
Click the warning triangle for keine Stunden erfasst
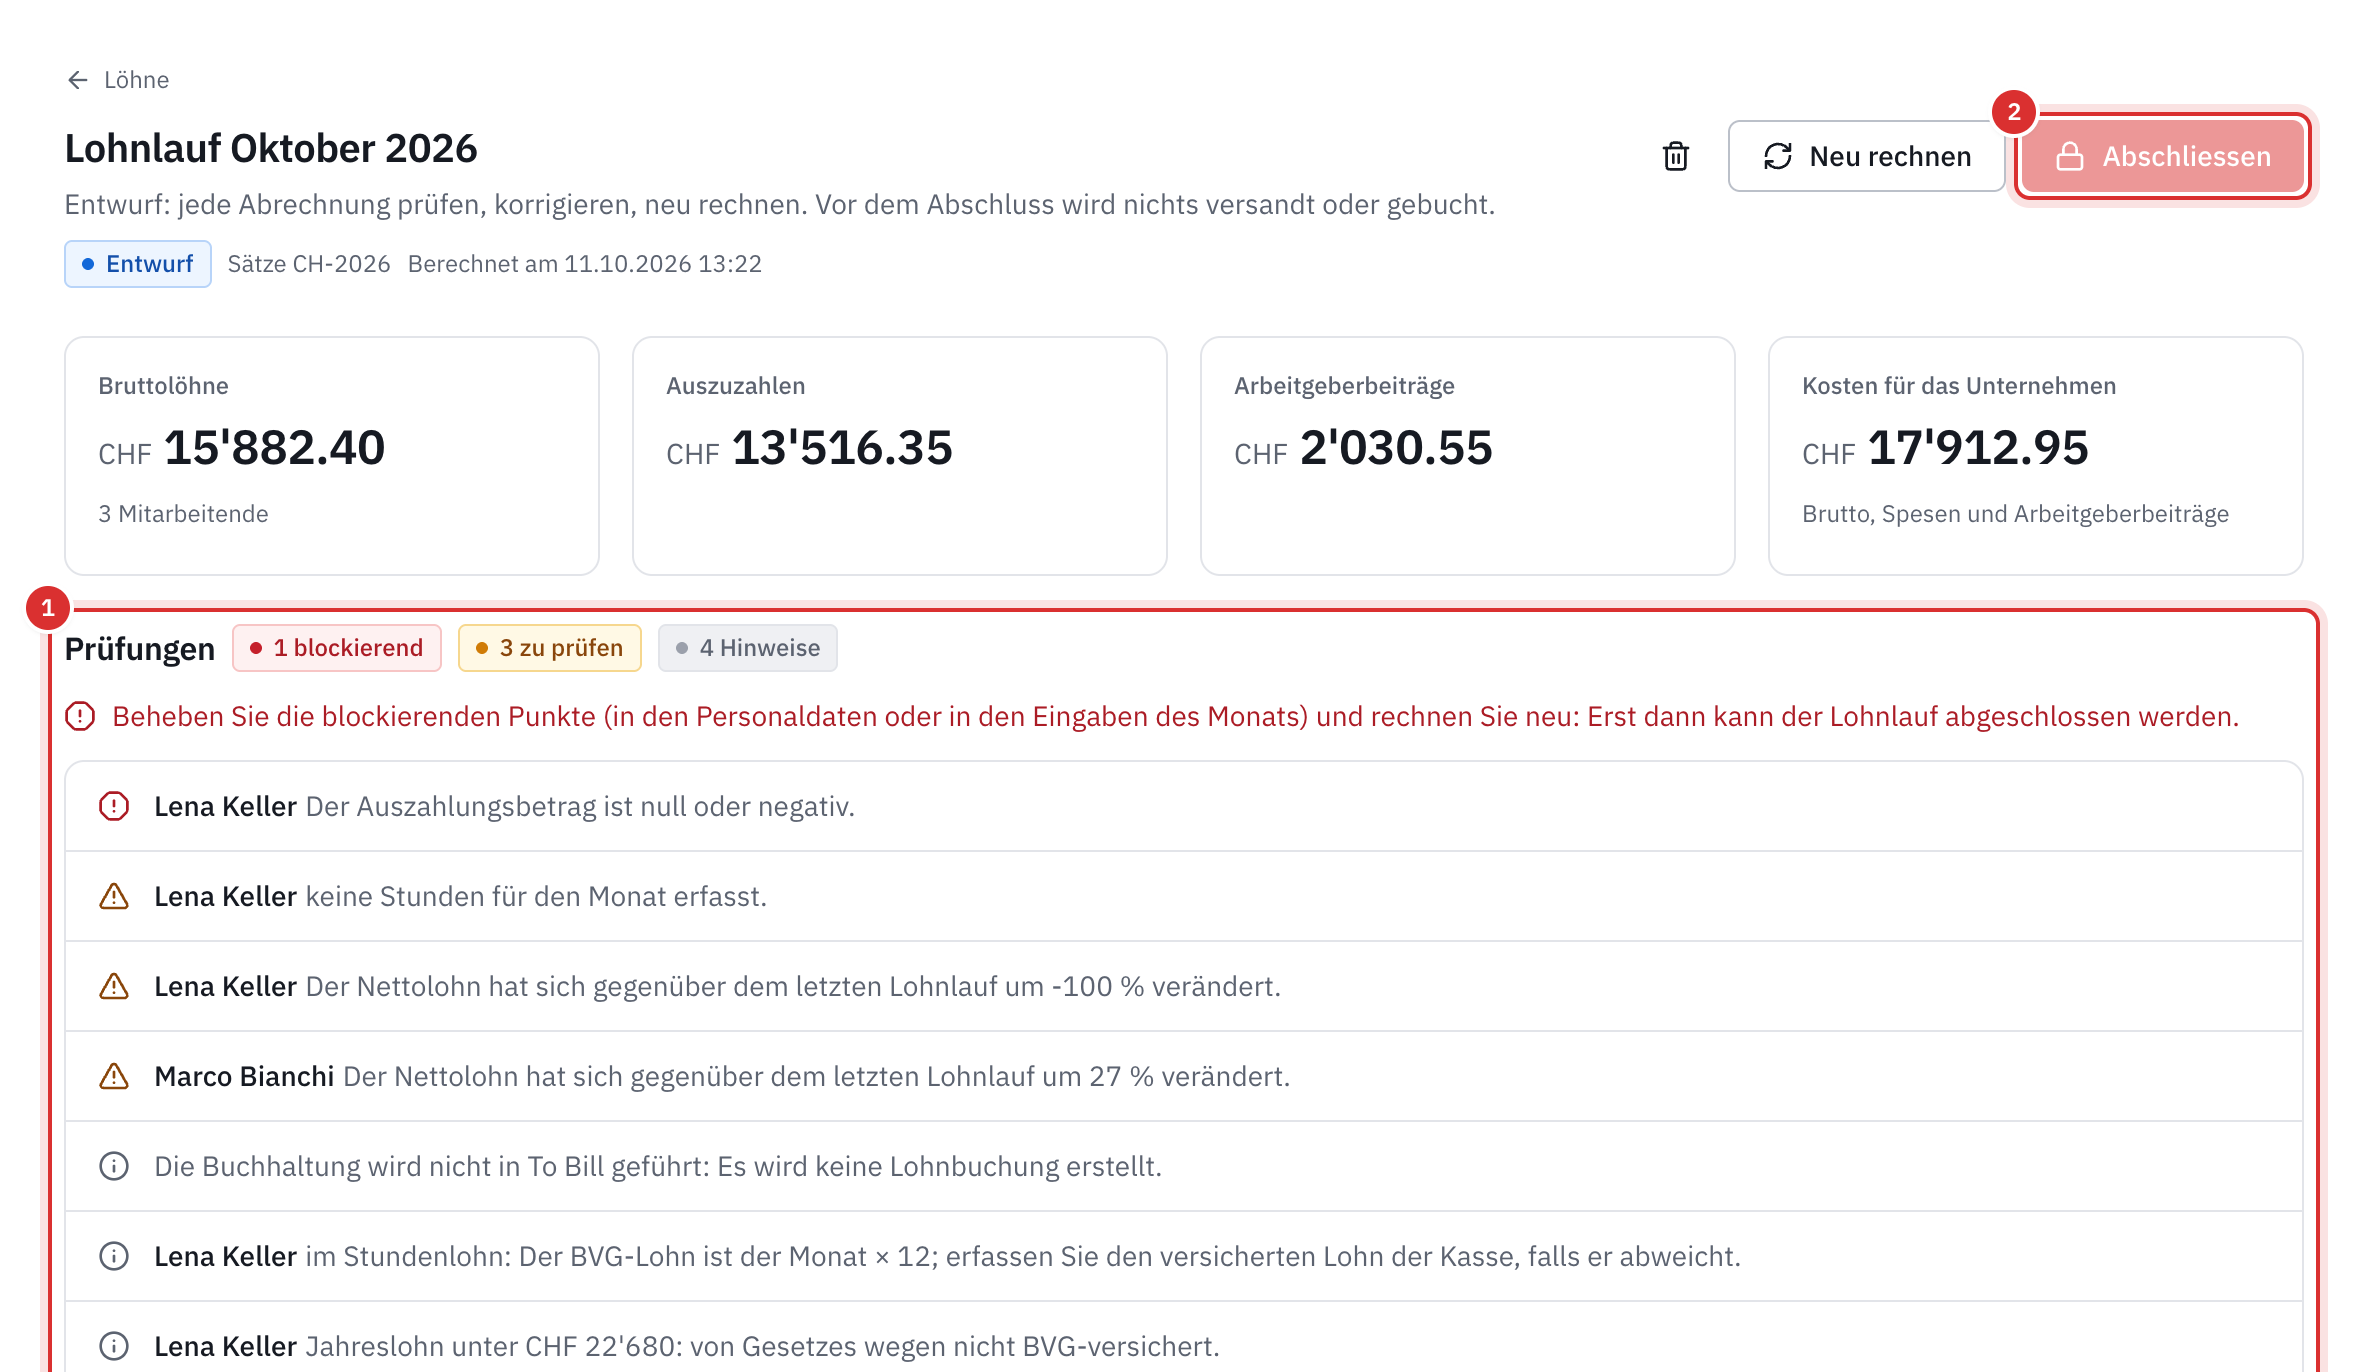coord(114,896)
